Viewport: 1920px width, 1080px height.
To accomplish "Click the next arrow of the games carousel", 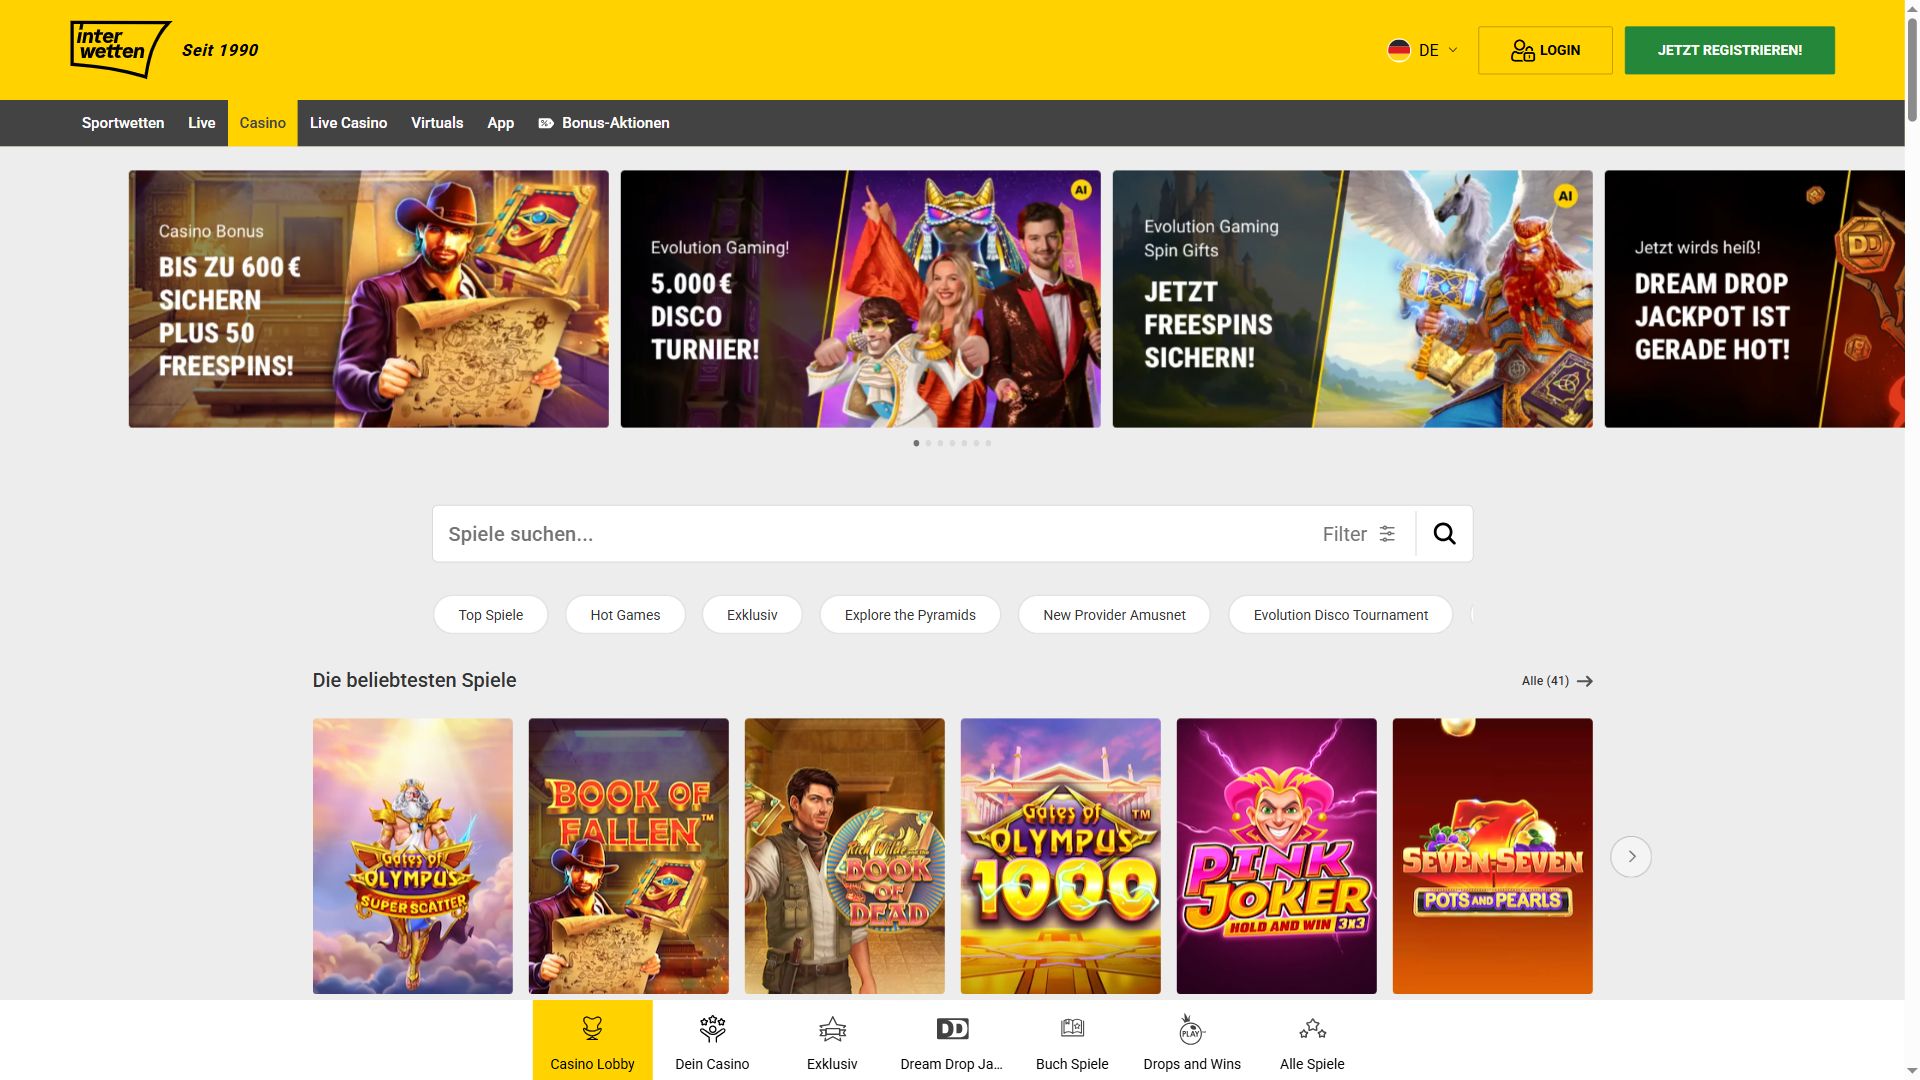I will pyautogui.click(x=1631, y=857).
